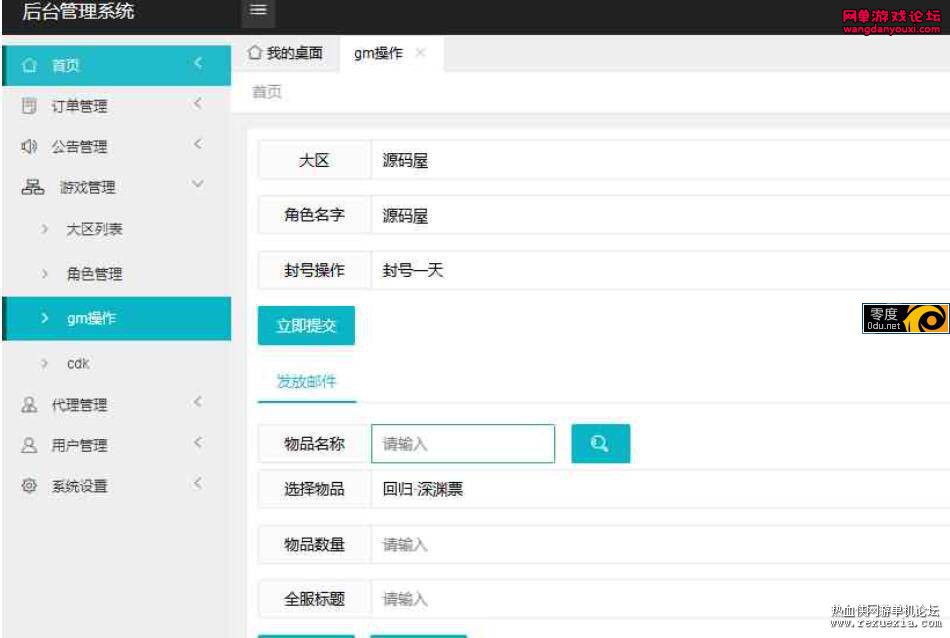Collapse the 游戏管理 chevron
This screenshot has height=638, width=950.
tap(198, 184)
